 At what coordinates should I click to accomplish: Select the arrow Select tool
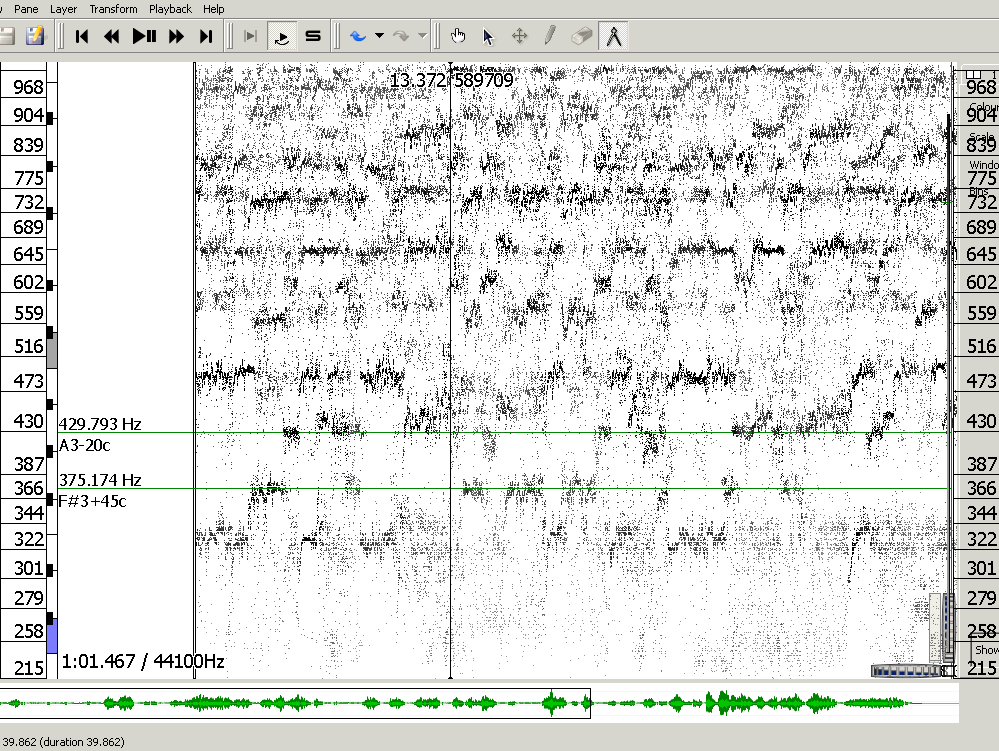488,37
